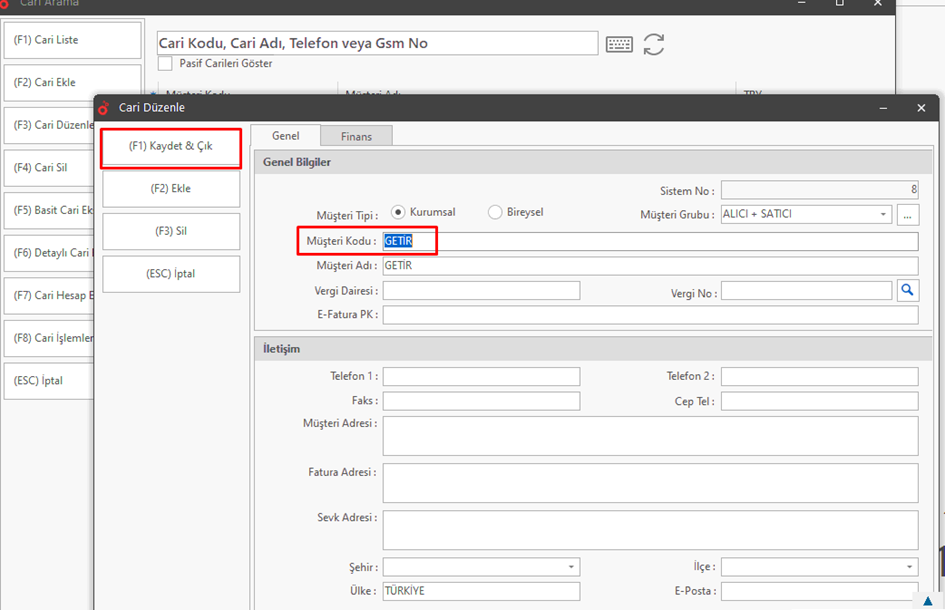Minimize the Cari Düzenle dialog
This screenshot has width=945, height=610.
click(x=883, y=108)
